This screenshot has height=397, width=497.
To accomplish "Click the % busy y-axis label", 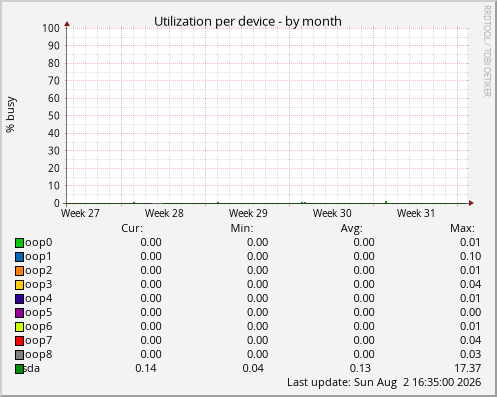I will [11, 114].
